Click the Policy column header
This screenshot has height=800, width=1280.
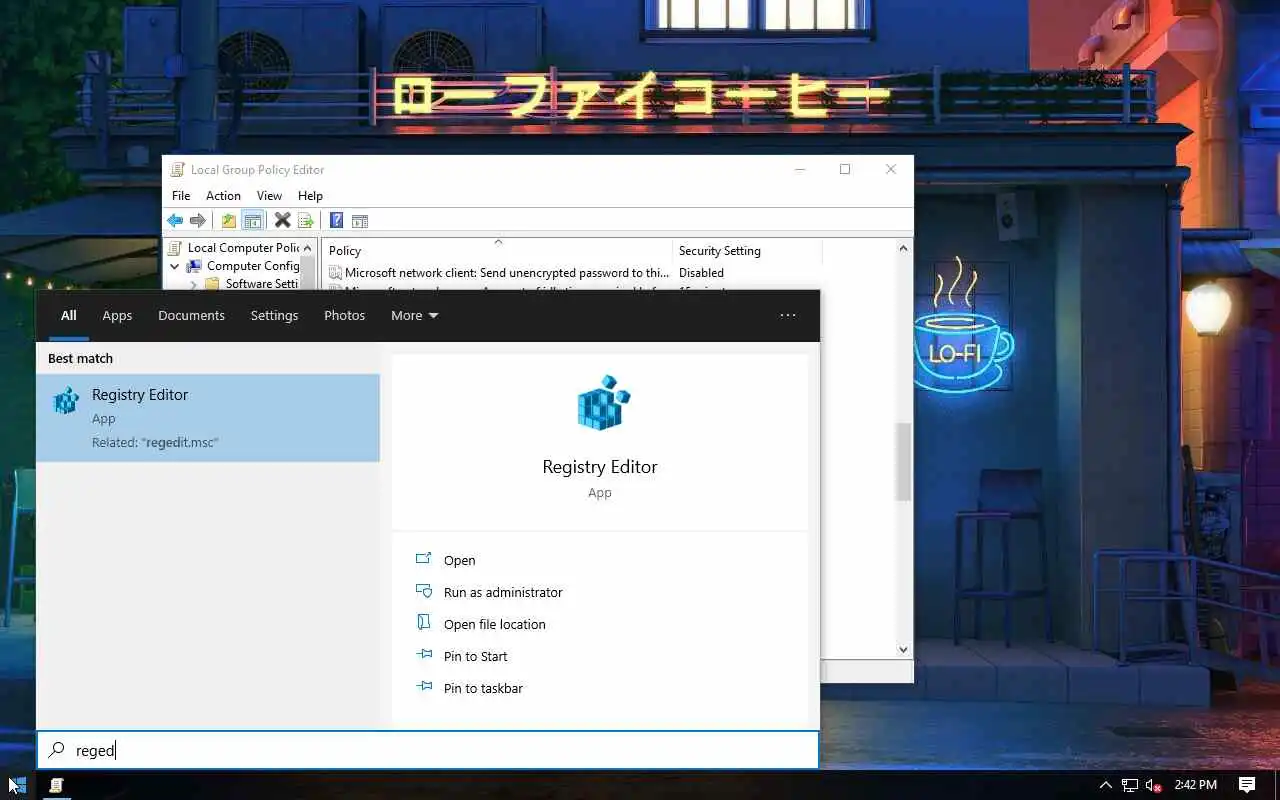pyautogui.click(x=497, y=251)
